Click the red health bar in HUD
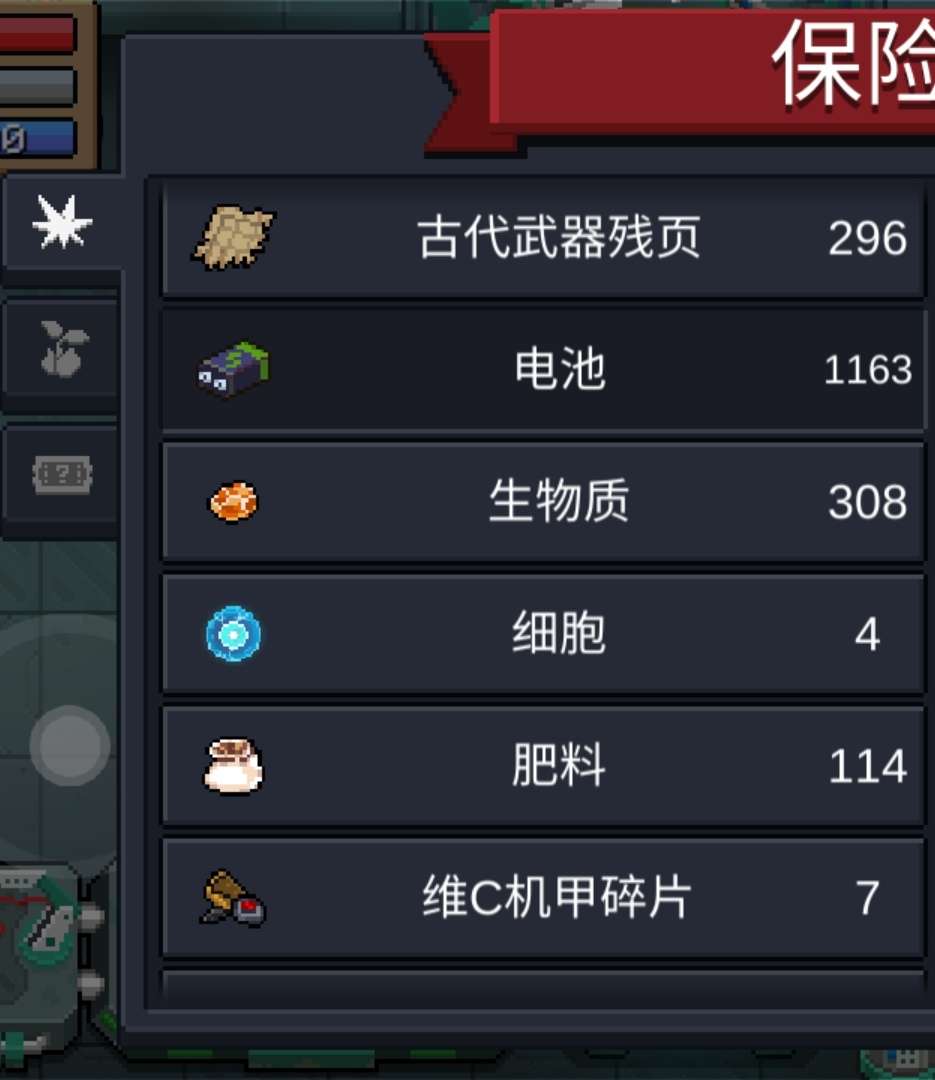 click(37, 34)
